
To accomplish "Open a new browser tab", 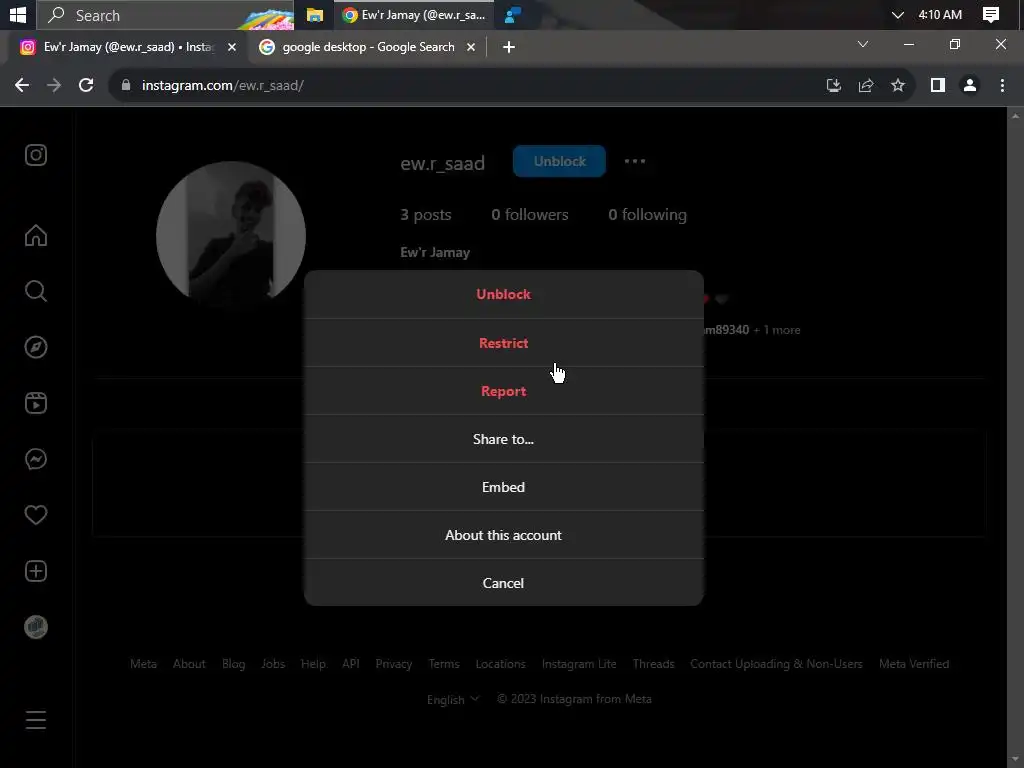I will (509, 47).
